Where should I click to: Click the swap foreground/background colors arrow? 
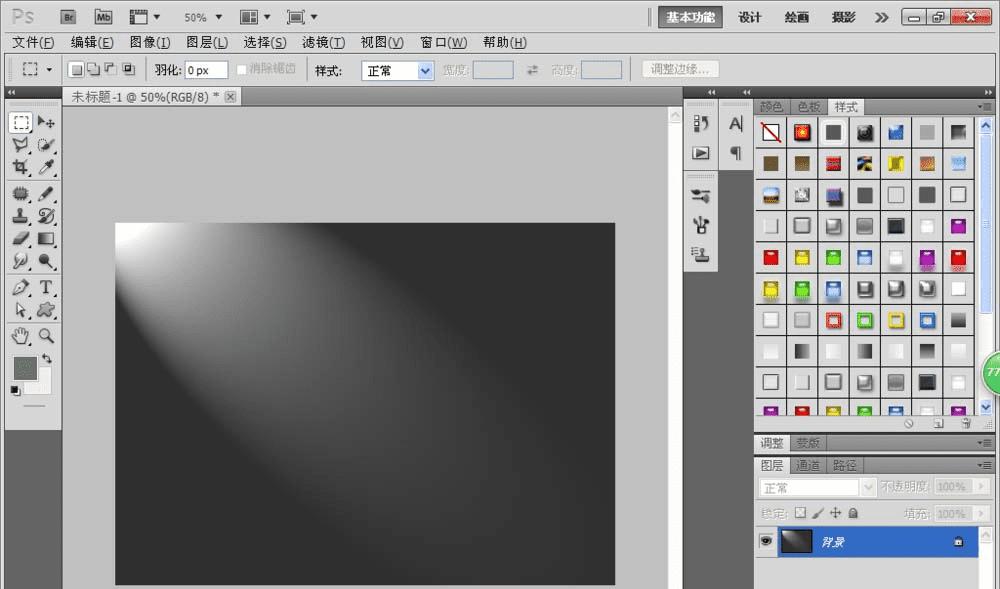pyautogui.click(x=46, y=358)
